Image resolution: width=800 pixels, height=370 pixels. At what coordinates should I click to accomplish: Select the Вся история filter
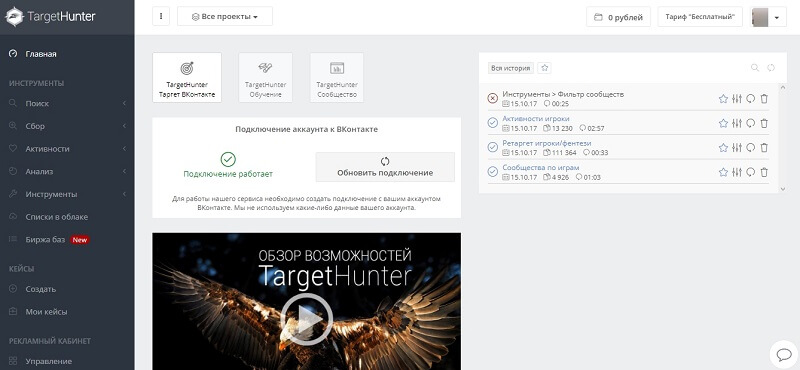(511, 68)
